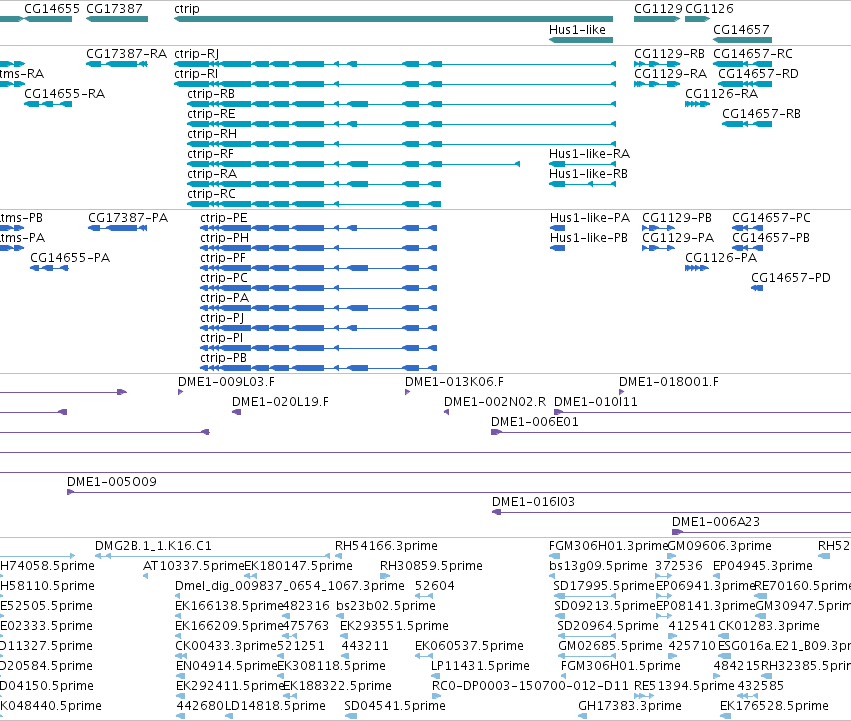The height and width of the screenshot is (721, 851).
Task: Click BAC clone DME1-005O09
Action: point(112,482)
